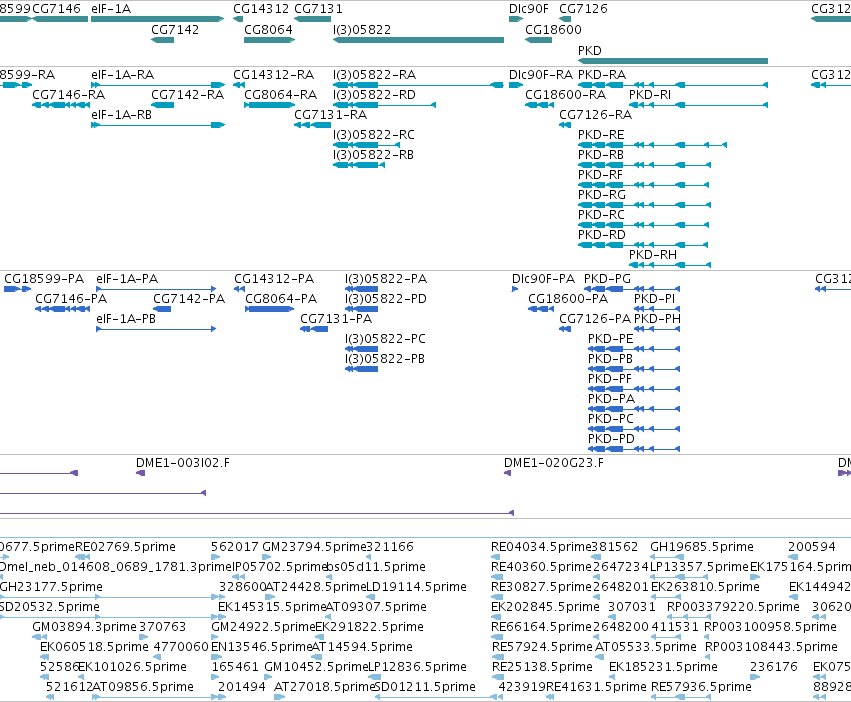Open transcript PKD-RG
This screenshot has width=851, height=702.
(602, 194)
